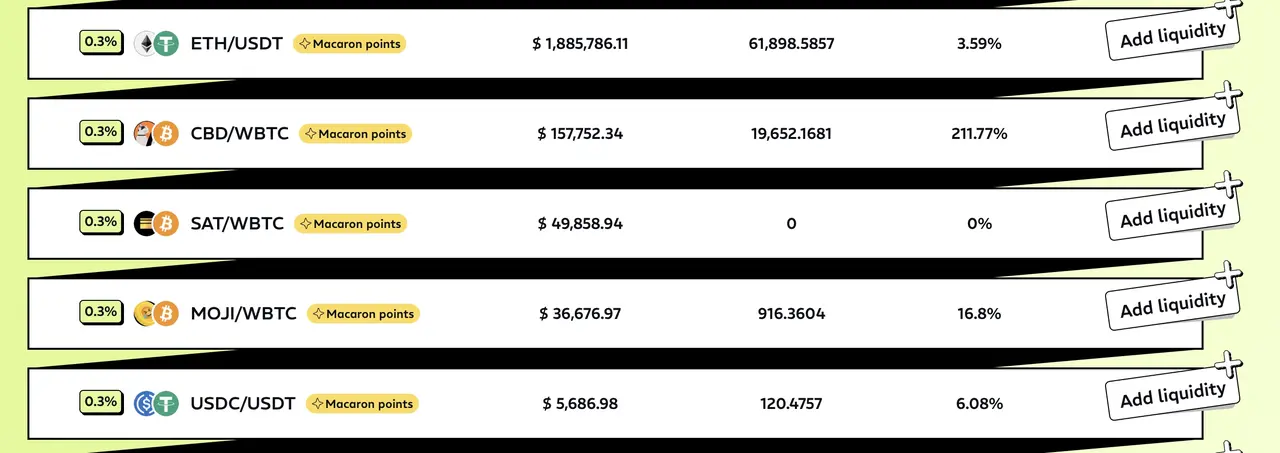
Task: Click the plus icon on SAT/WBTC row
Action: click(1226, 185)
